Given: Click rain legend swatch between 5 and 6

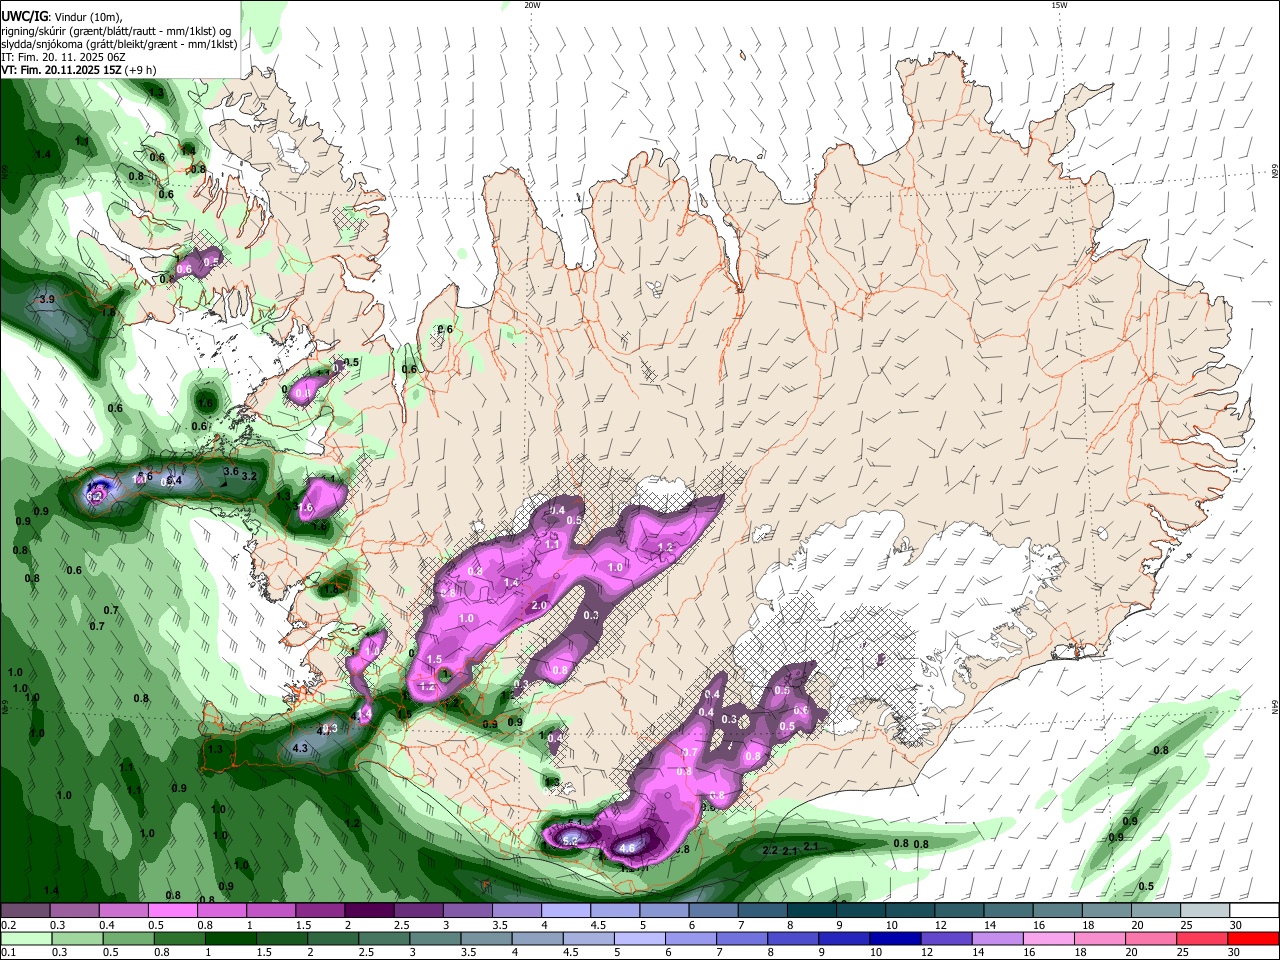Looking at the screenshot, I should coord(640,938).
